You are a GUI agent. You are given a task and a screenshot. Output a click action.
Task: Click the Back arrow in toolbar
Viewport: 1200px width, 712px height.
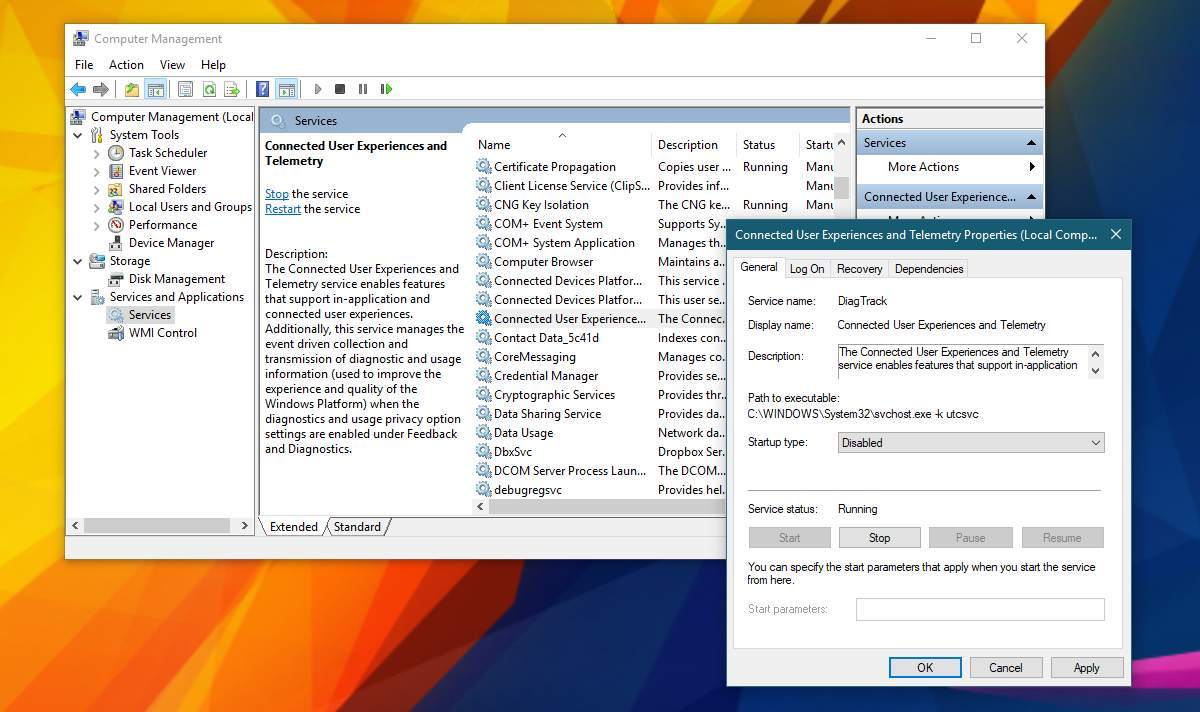point(78,89)
